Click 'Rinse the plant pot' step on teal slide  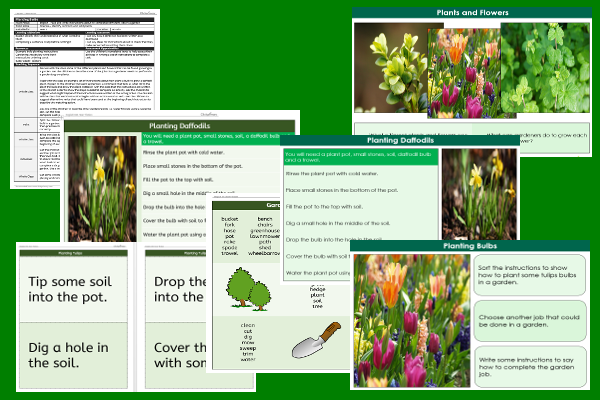(332, 174)
